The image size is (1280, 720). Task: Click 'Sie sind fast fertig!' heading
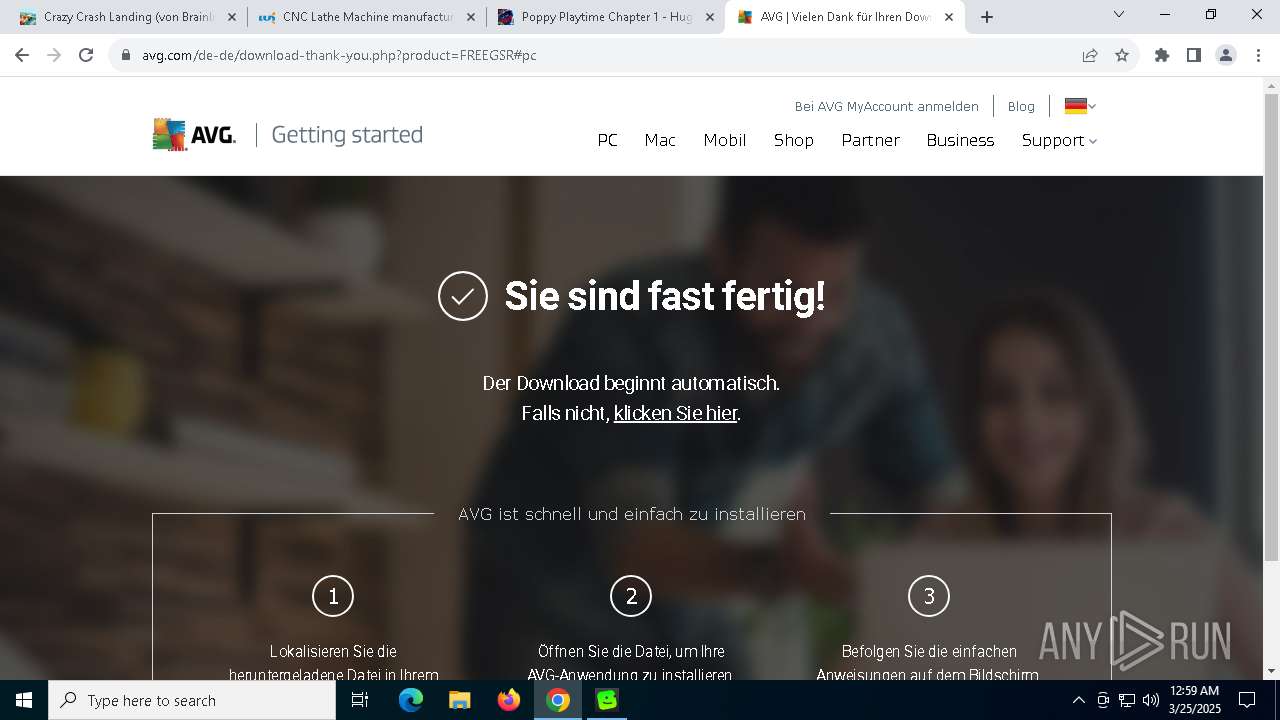point(665,296)
